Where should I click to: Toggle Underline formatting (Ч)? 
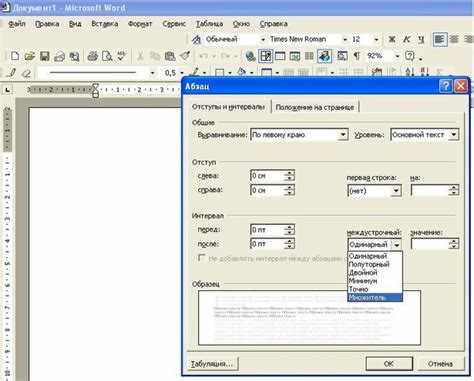[x=421, y=39]
